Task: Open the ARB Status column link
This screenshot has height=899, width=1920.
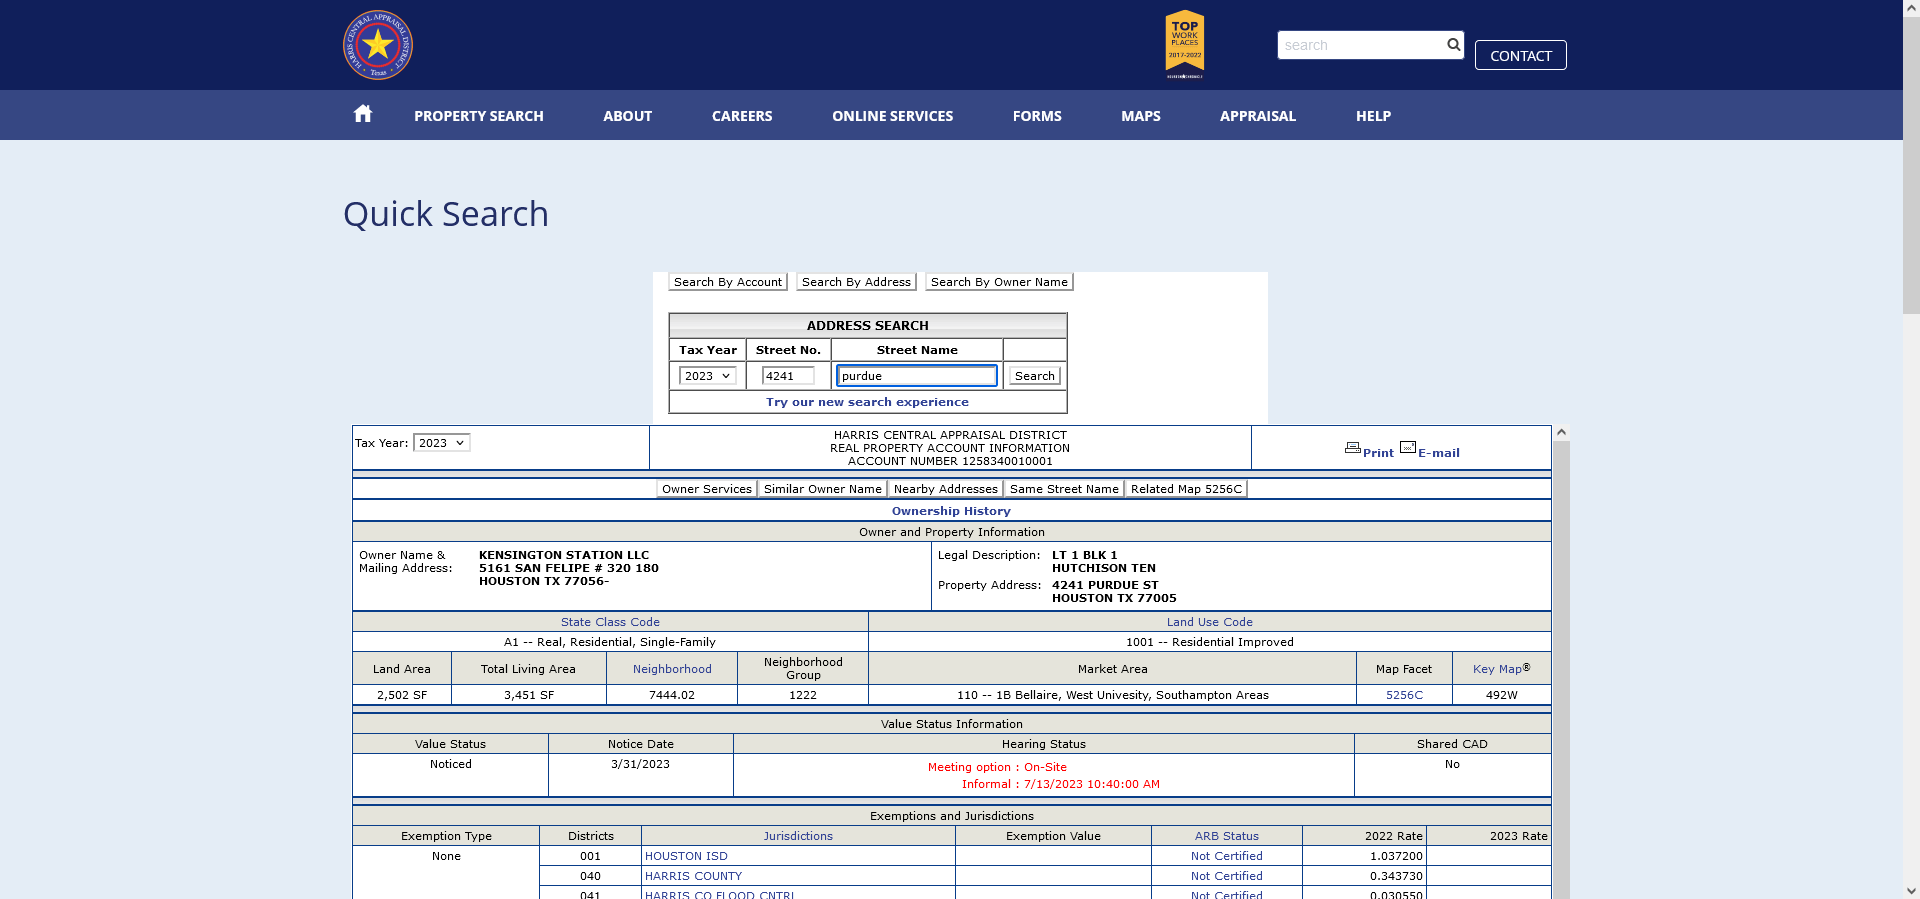Action: 1227,836
